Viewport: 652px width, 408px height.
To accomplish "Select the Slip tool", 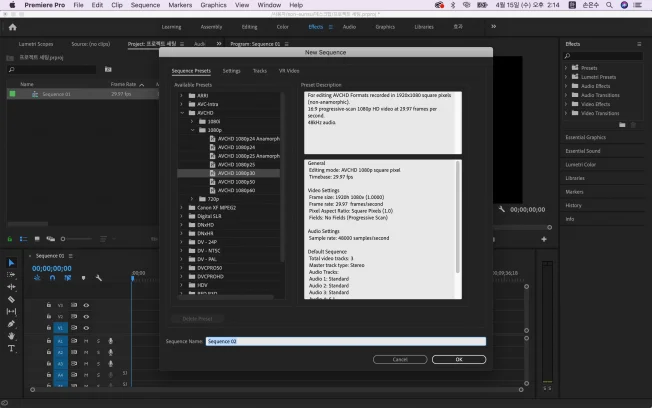I will (x=11, y=312).
